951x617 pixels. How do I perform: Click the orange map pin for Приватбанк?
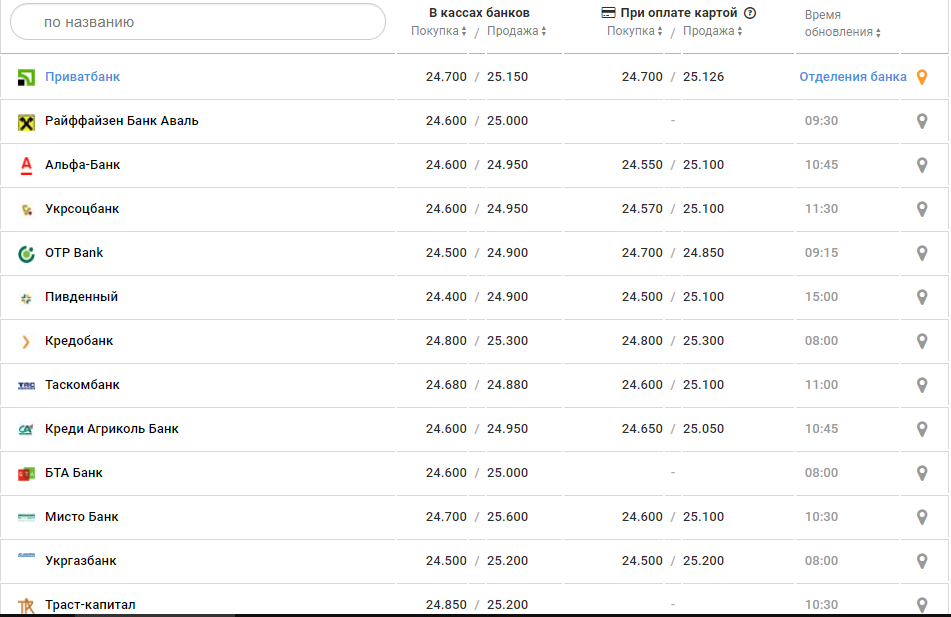922,77
